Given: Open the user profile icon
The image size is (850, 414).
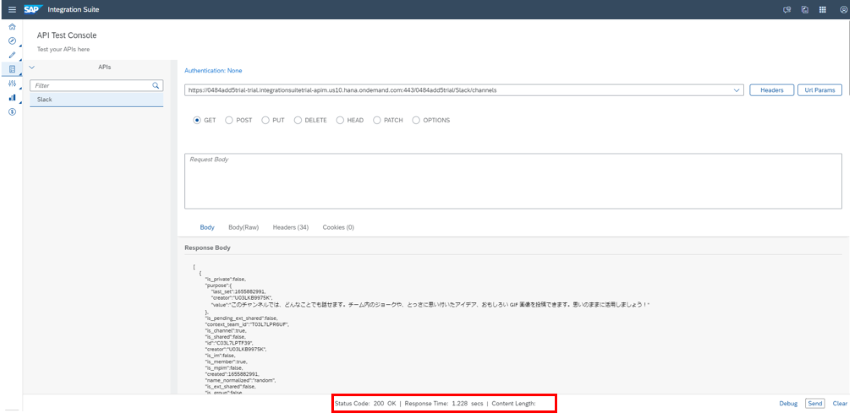Looking at the screenshot, I should click(x=843, y=10).
